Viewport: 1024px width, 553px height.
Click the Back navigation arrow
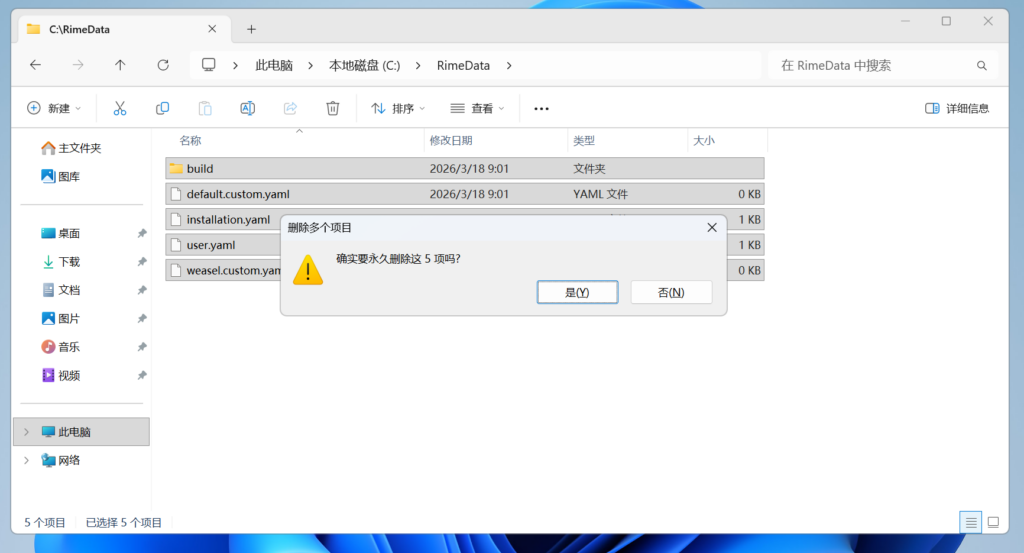tap(36, 65)
